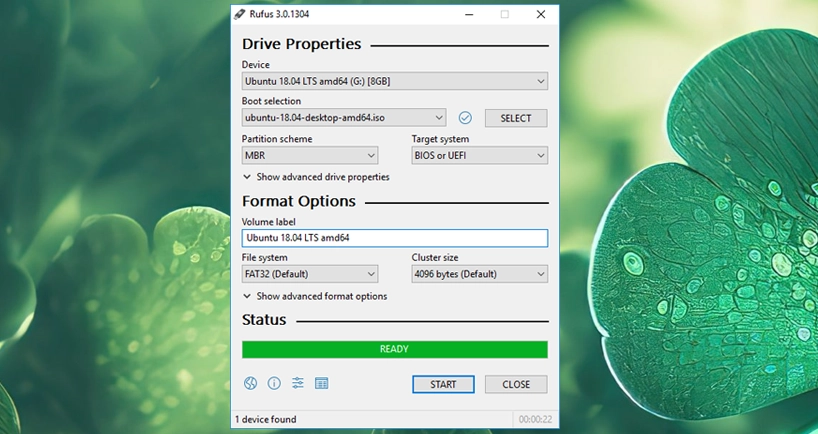This screenshot has height=434, width=818.
Task: Close the Rufus window with X
Action: coord(541,14)
